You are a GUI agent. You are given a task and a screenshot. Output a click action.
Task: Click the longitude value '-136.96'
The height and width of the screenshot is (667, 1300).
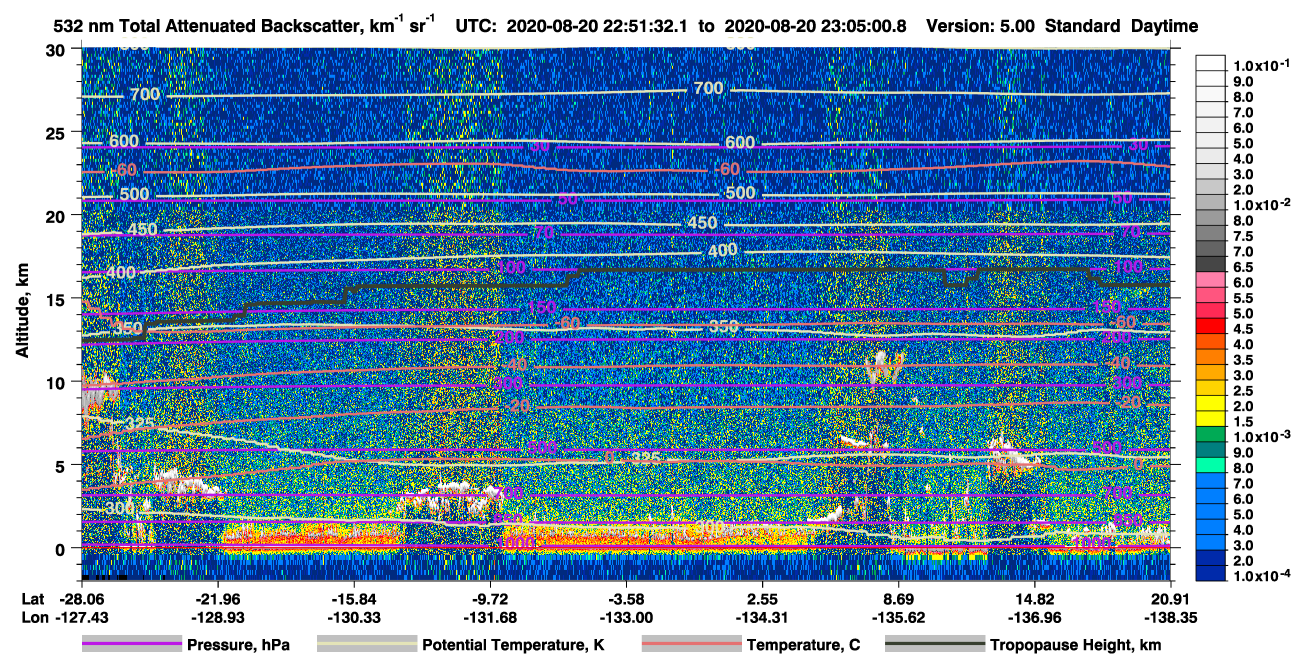coord(1034,617)
